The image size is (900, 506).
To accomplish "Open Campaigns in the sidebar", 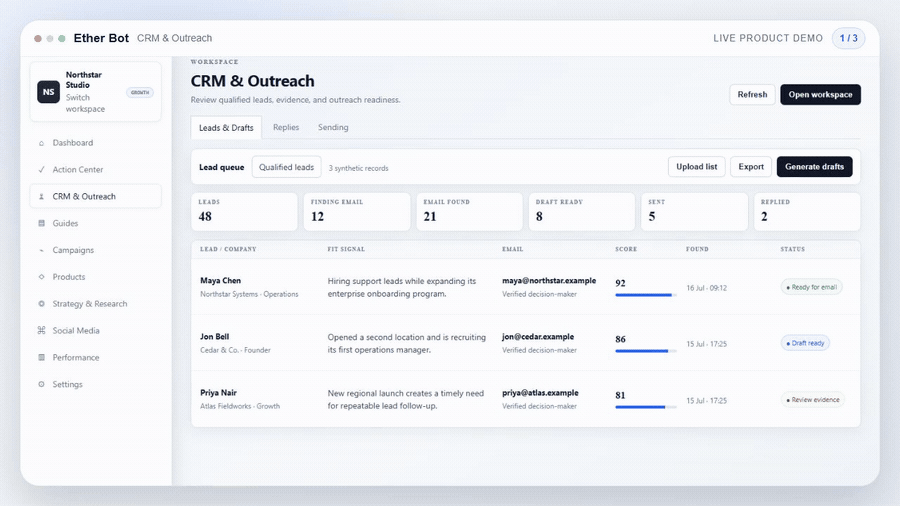I will pos(96,250).
